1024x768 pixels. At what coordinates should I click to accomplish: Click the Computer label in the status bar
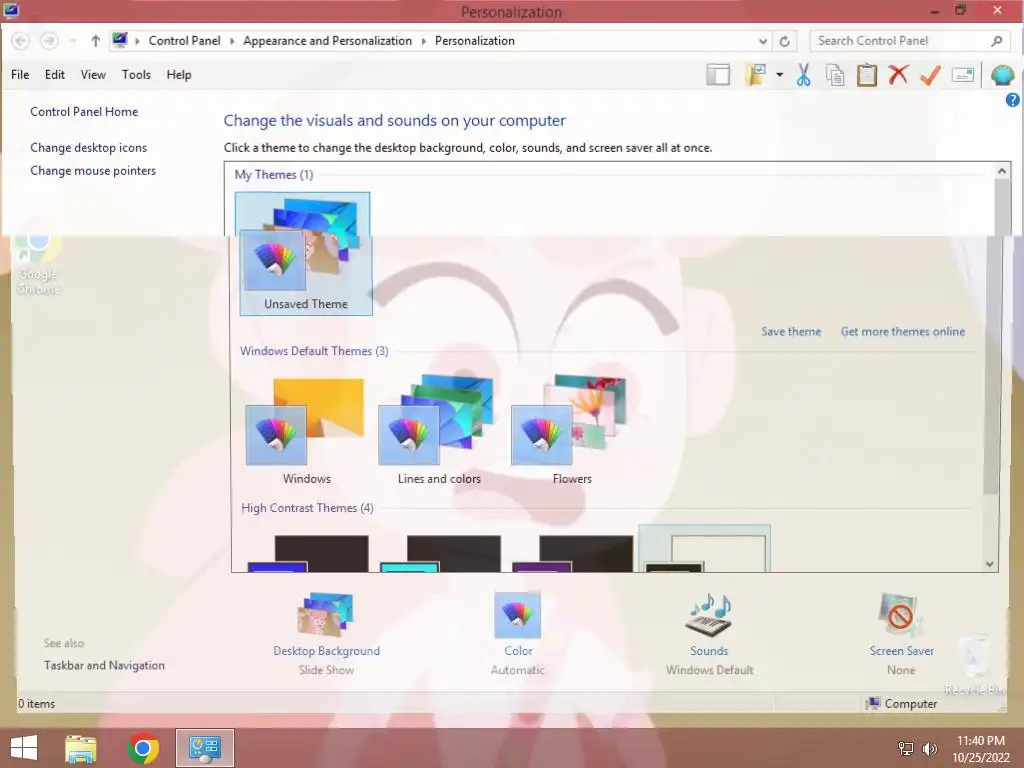[910, 703]
